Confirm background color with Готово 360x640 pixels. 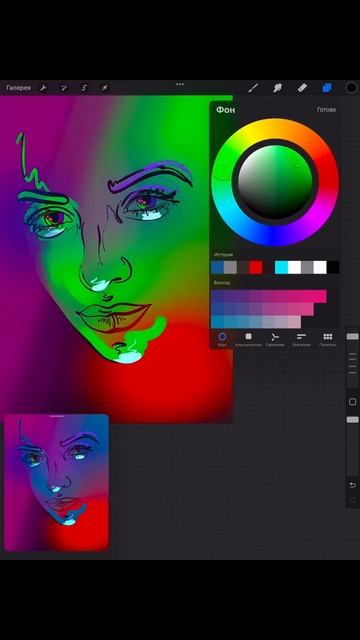(x=327, y=109)
